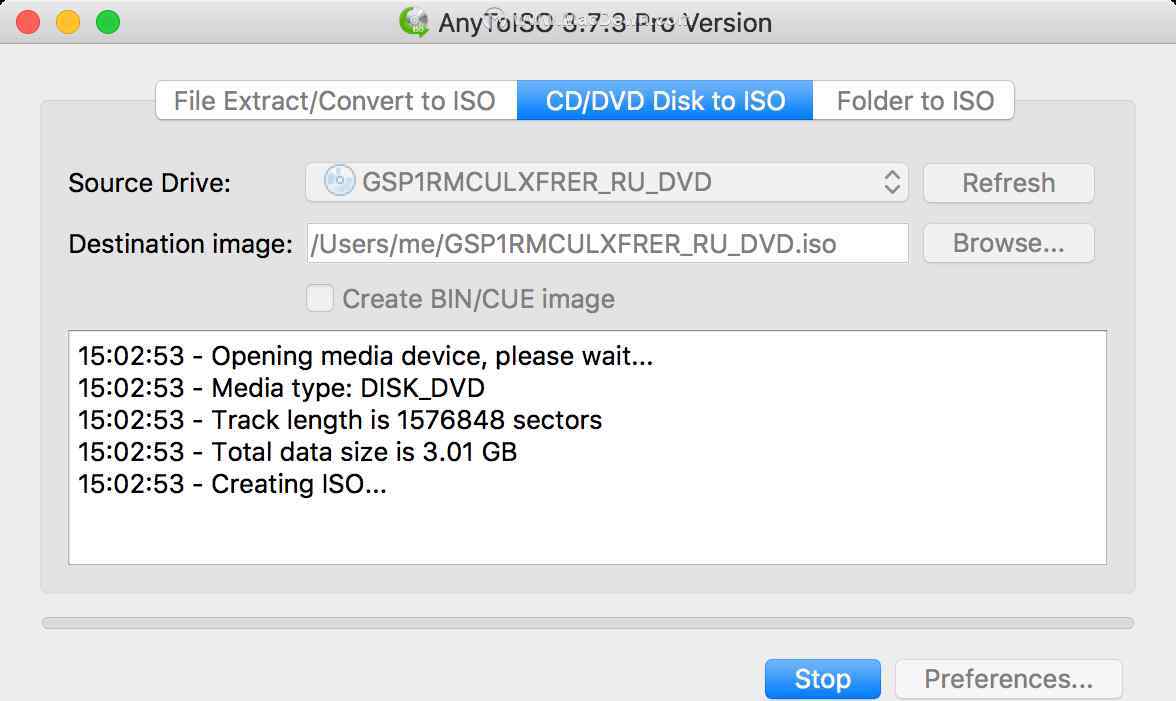Click the AnyToISO app icon in title bar
This screenshot has height=701, width=1176.
(x=414, y=22)
